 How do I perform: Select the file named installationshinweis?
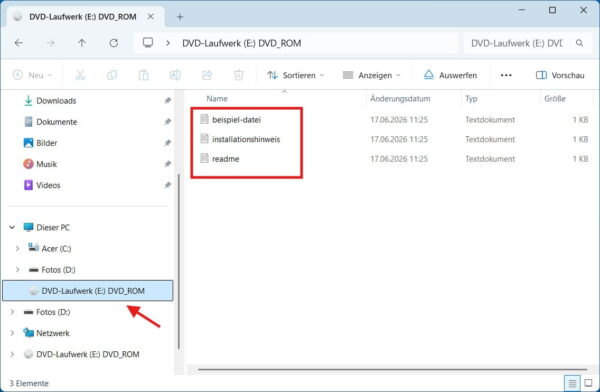click(246, 139)
